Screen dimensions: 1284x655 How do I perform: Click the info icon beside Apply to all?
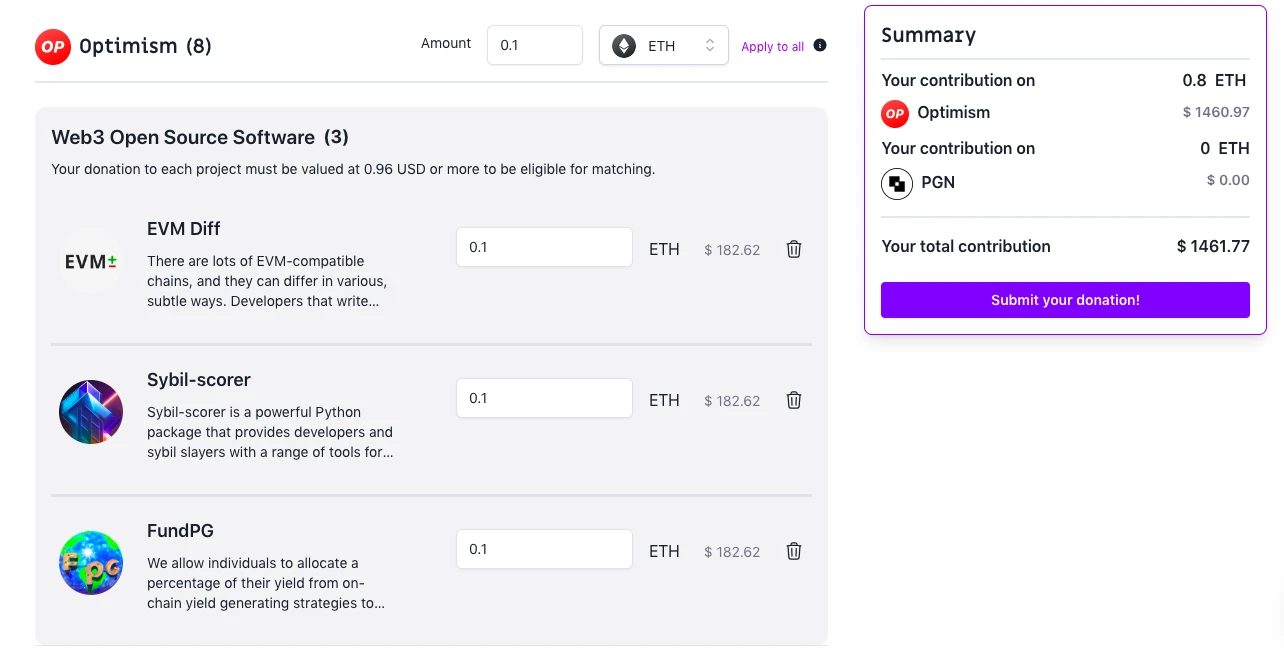[x=820, y=45]
